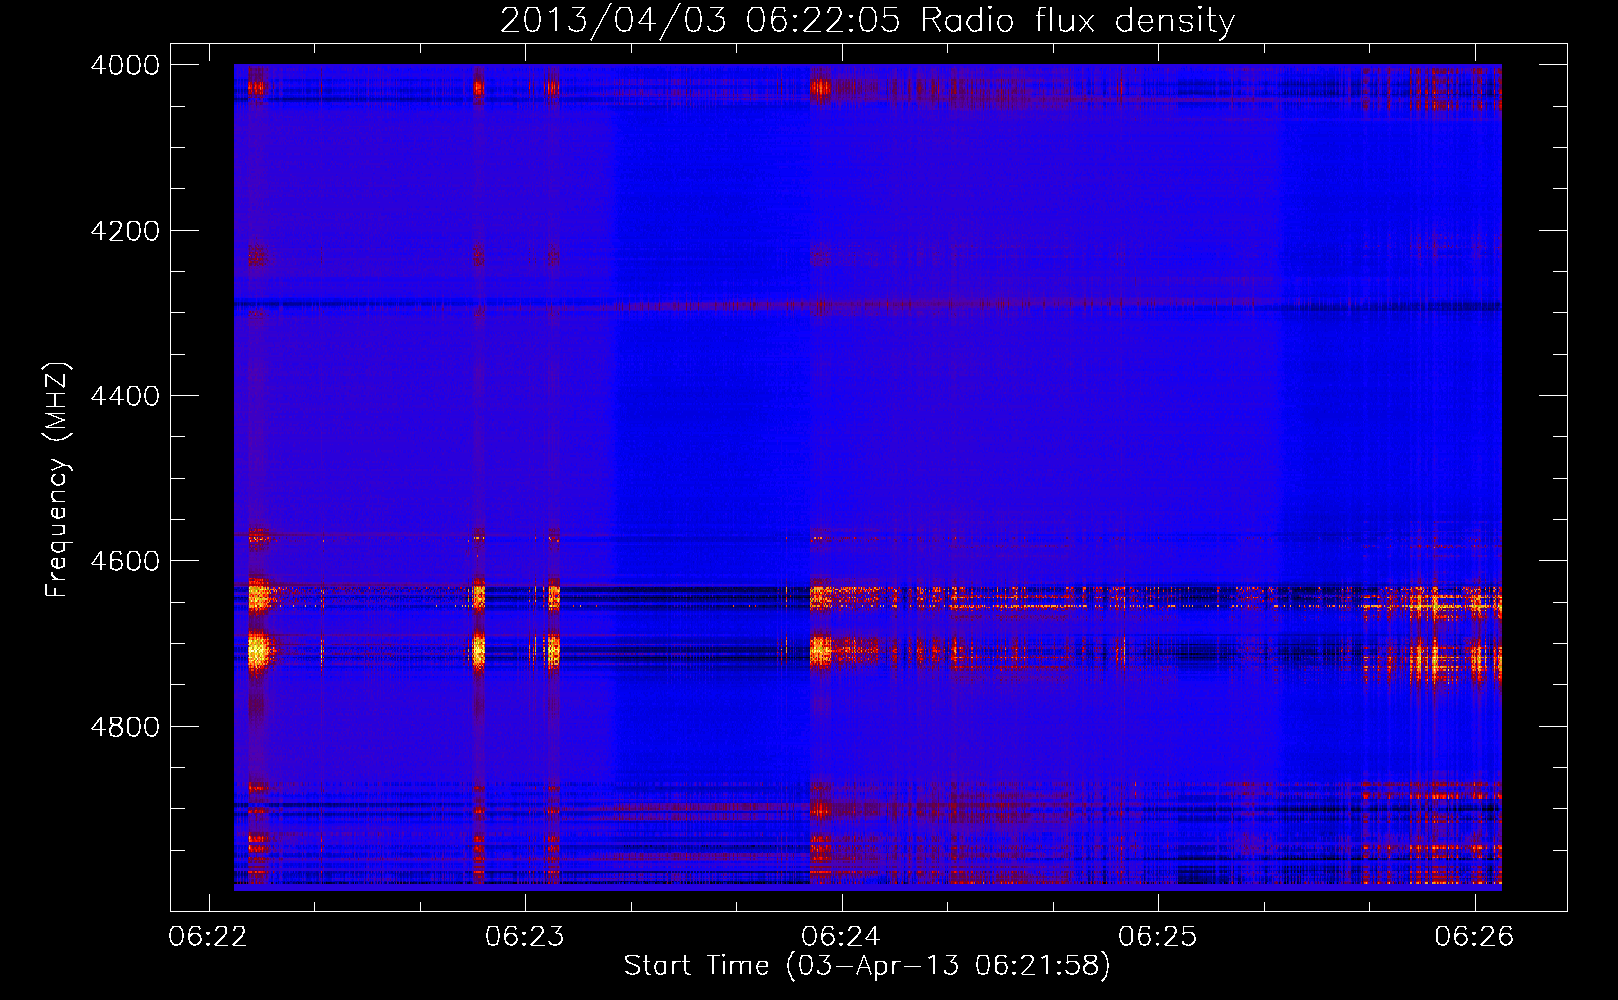Viewport: 1618px width, 1000px height.
Task: Click the 06:24 time tick label
Action: pyautogui.click(x=841, y=936)
